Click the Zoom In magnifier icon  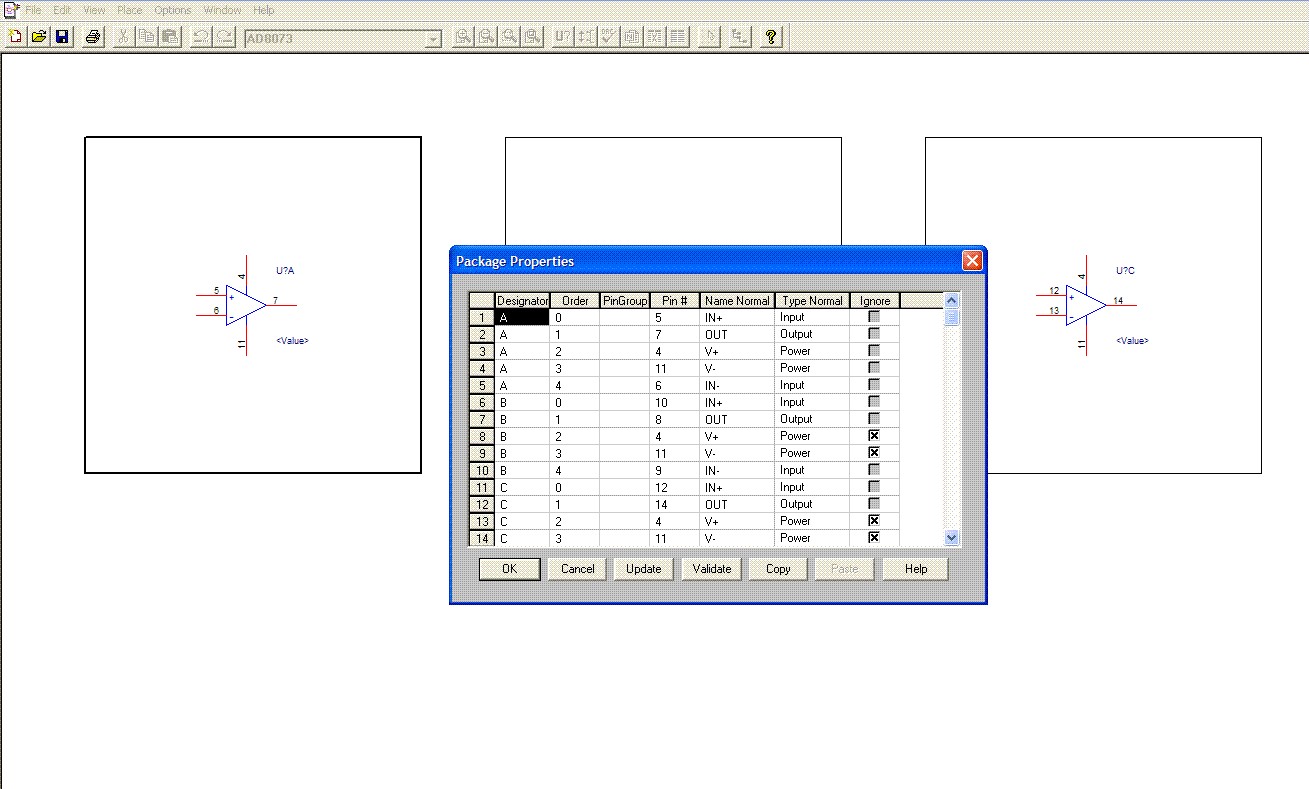[463, 37]
